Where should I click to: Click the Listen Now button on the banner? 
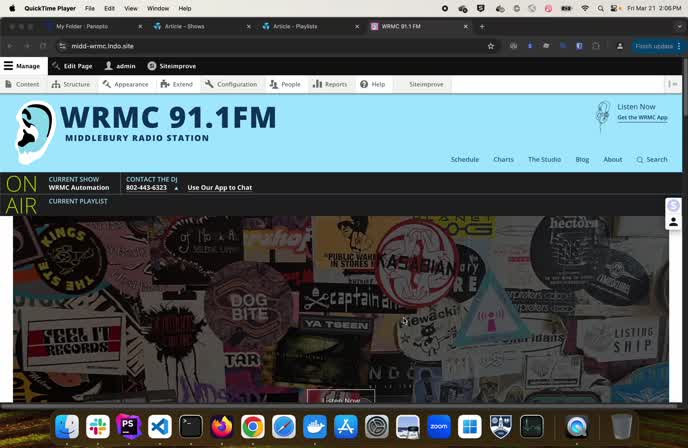pyautogui.click(x=340, y=397)
